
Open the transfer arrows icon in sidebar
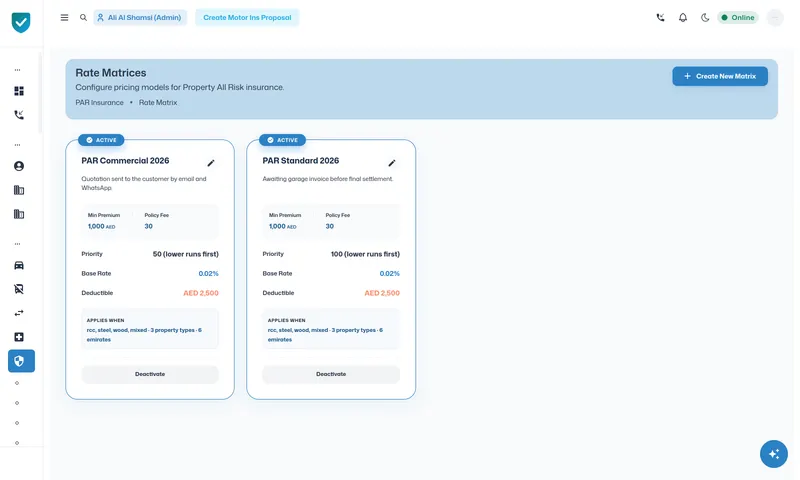19,313
